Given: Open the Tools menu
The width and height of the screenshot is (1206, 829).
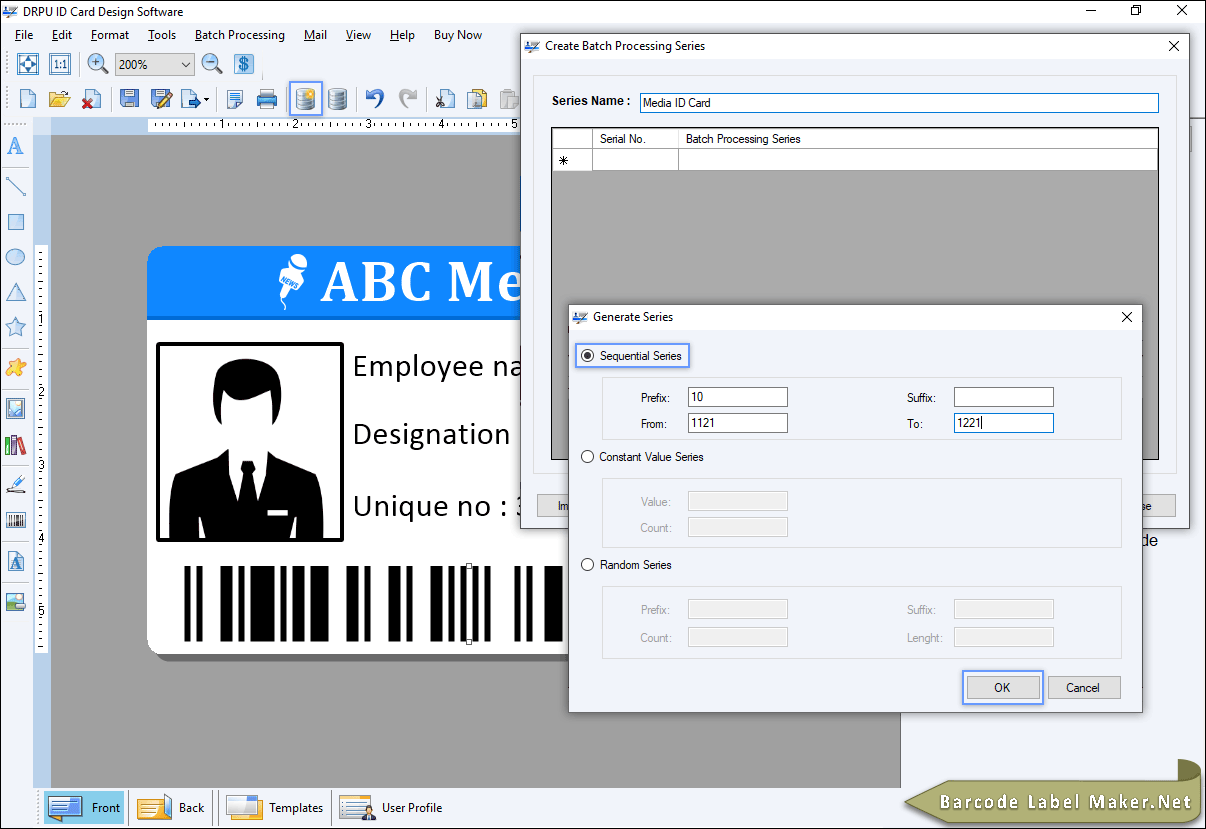Looking at the screenshot, I should (x=162, y=35).
